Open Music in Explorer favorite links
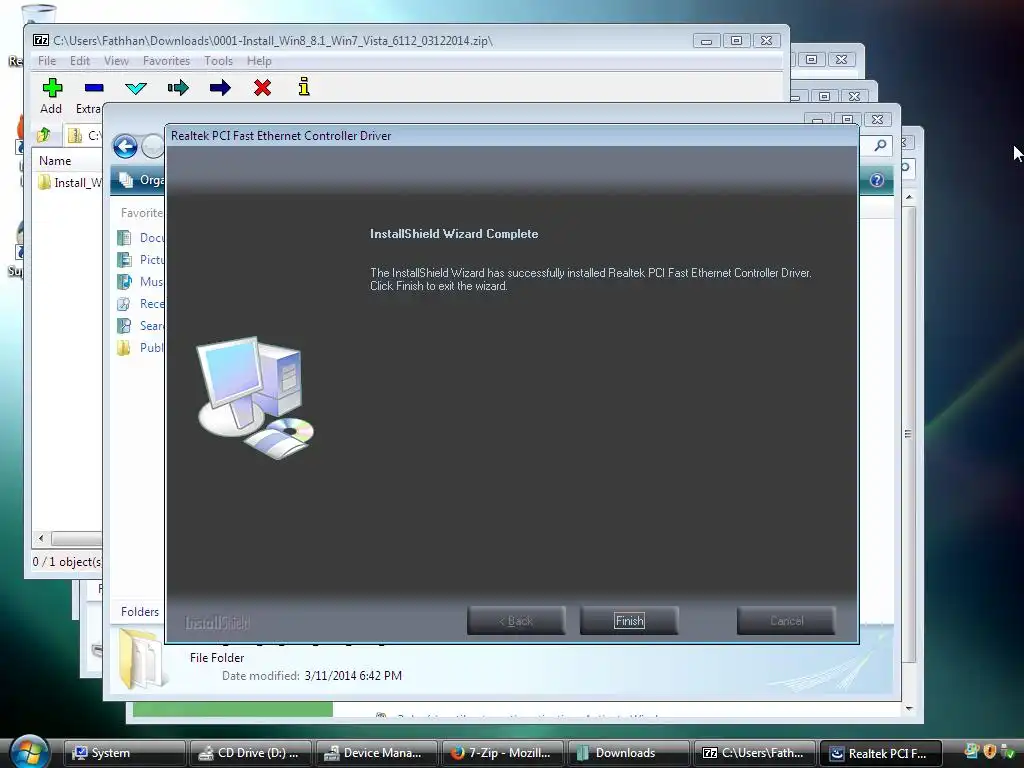The image size is (1024, 768). pyautogui.click(x=141, y=281)
